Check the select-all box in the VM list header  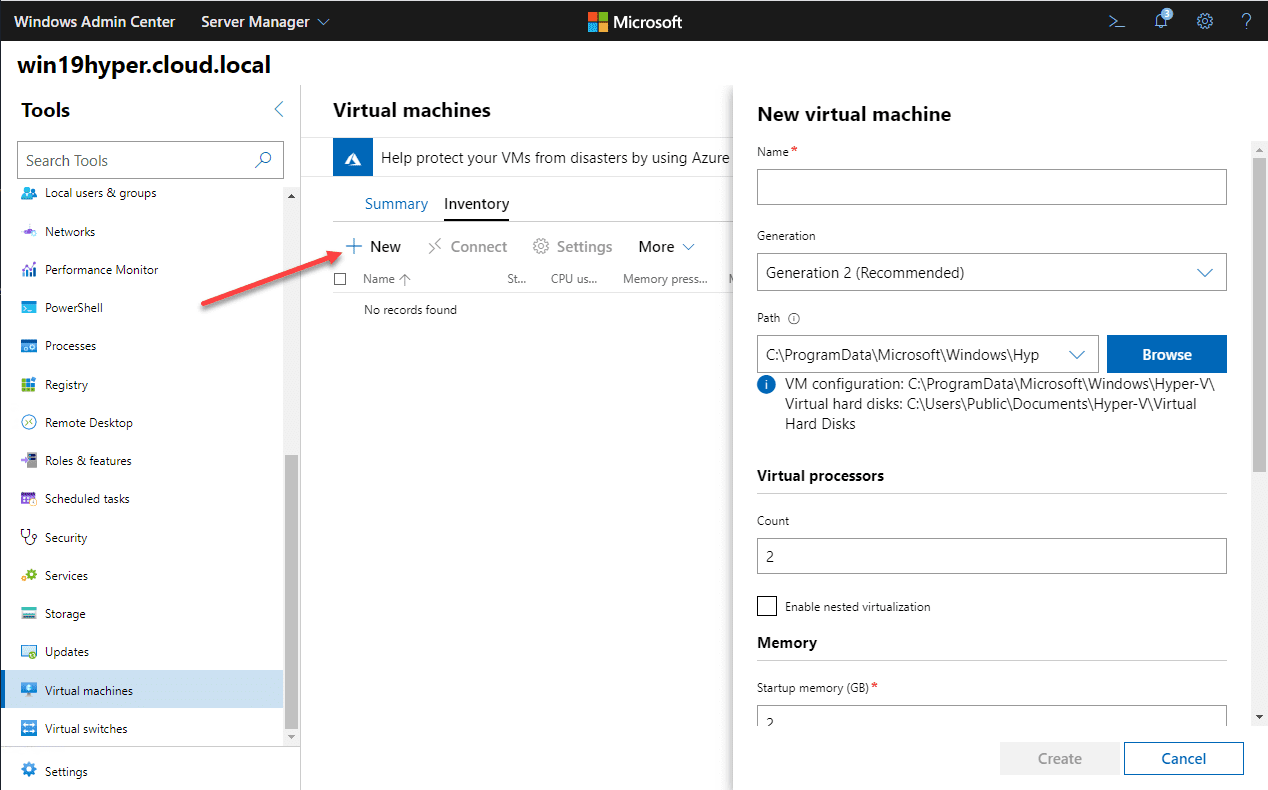(x=340, y=278)
